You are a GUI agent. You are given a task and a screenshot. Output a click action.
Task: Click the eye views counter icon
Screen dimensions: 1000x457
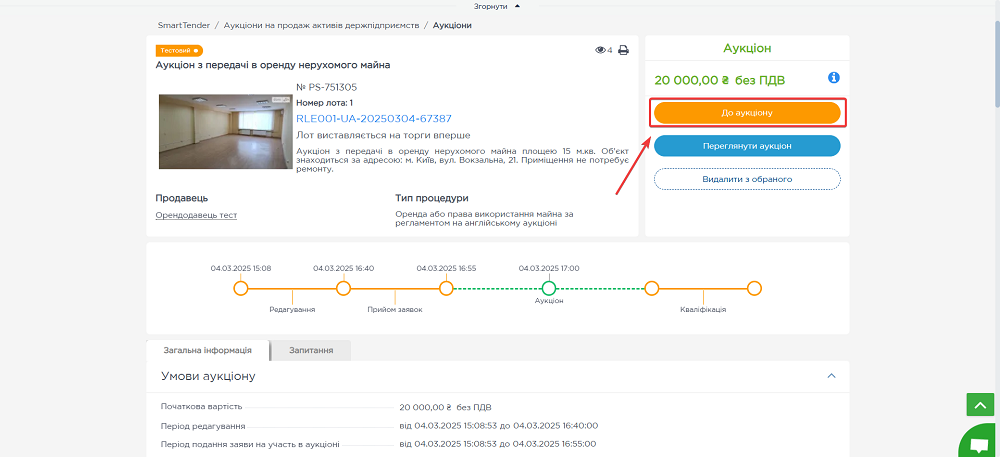[600, 50]
